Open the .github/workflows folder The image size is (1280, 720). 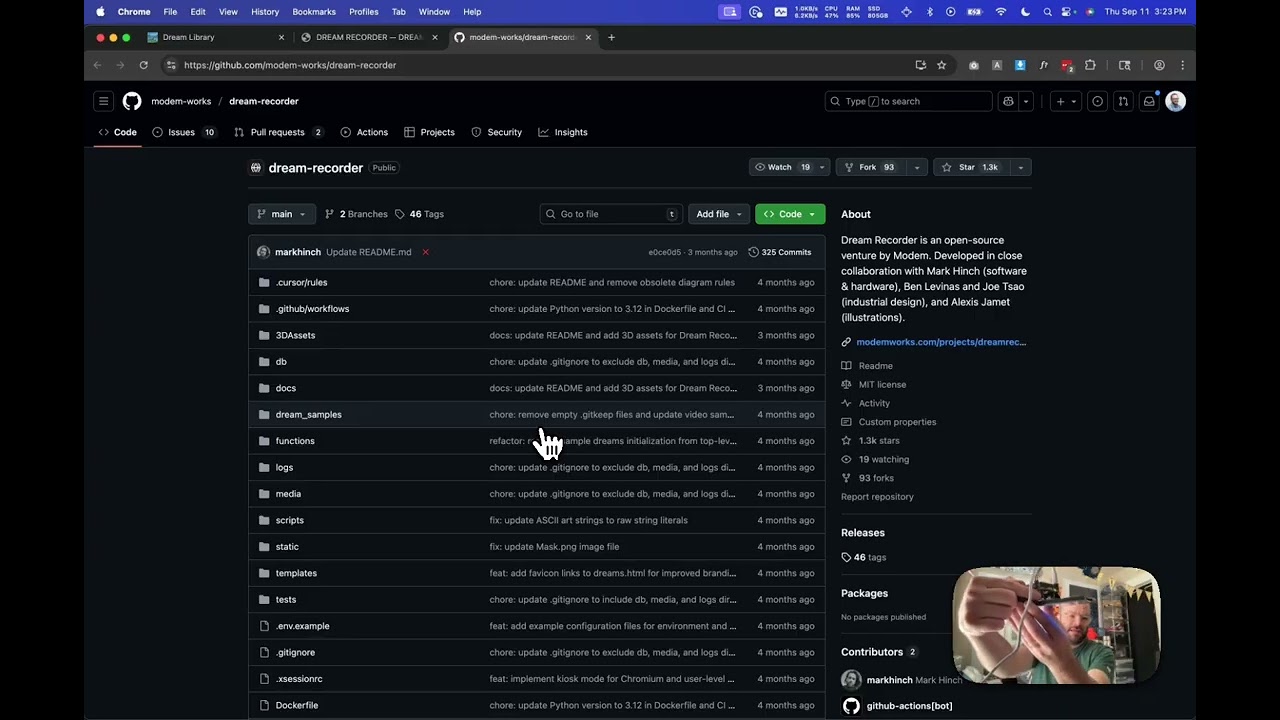tap(312, 309)
